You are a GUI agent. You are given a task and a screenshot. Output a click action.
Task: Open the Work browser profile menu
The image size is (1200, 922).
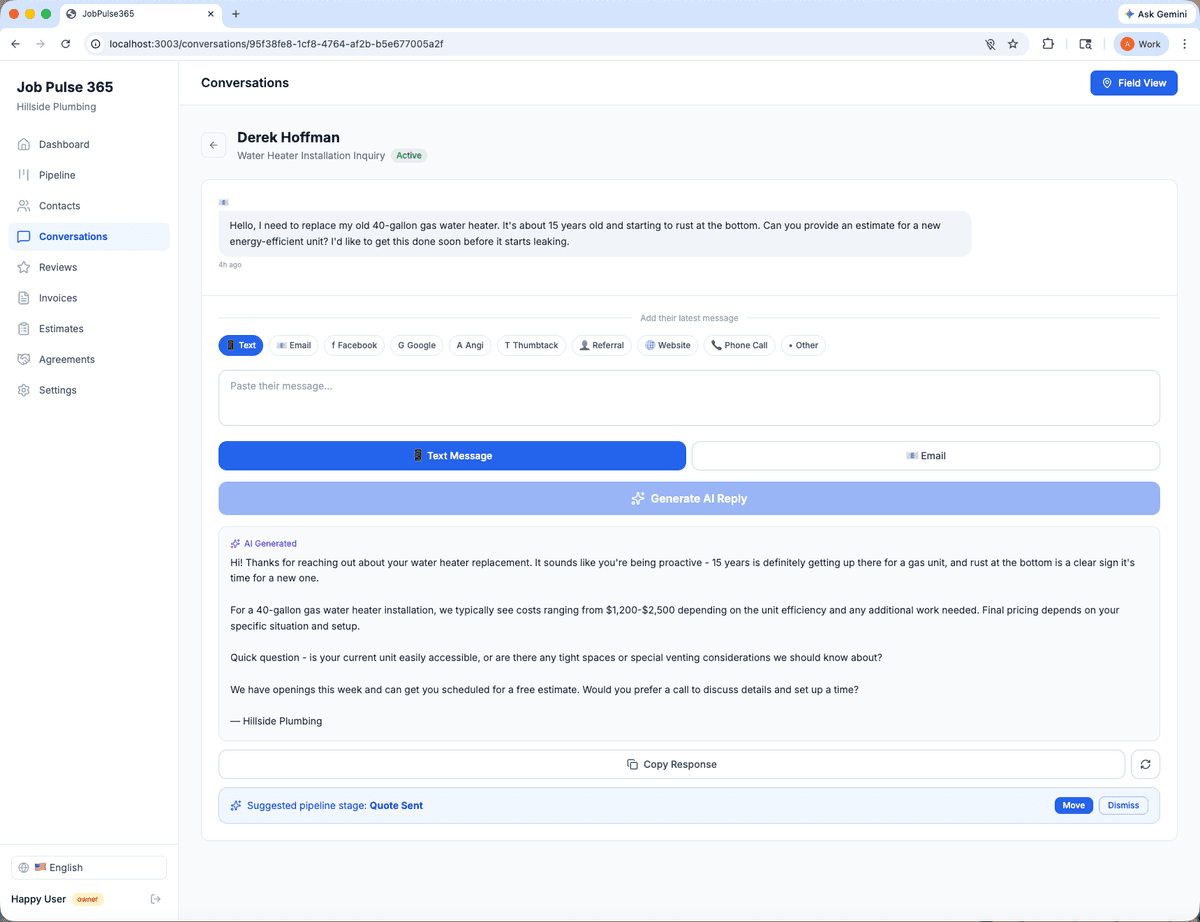1141,43
